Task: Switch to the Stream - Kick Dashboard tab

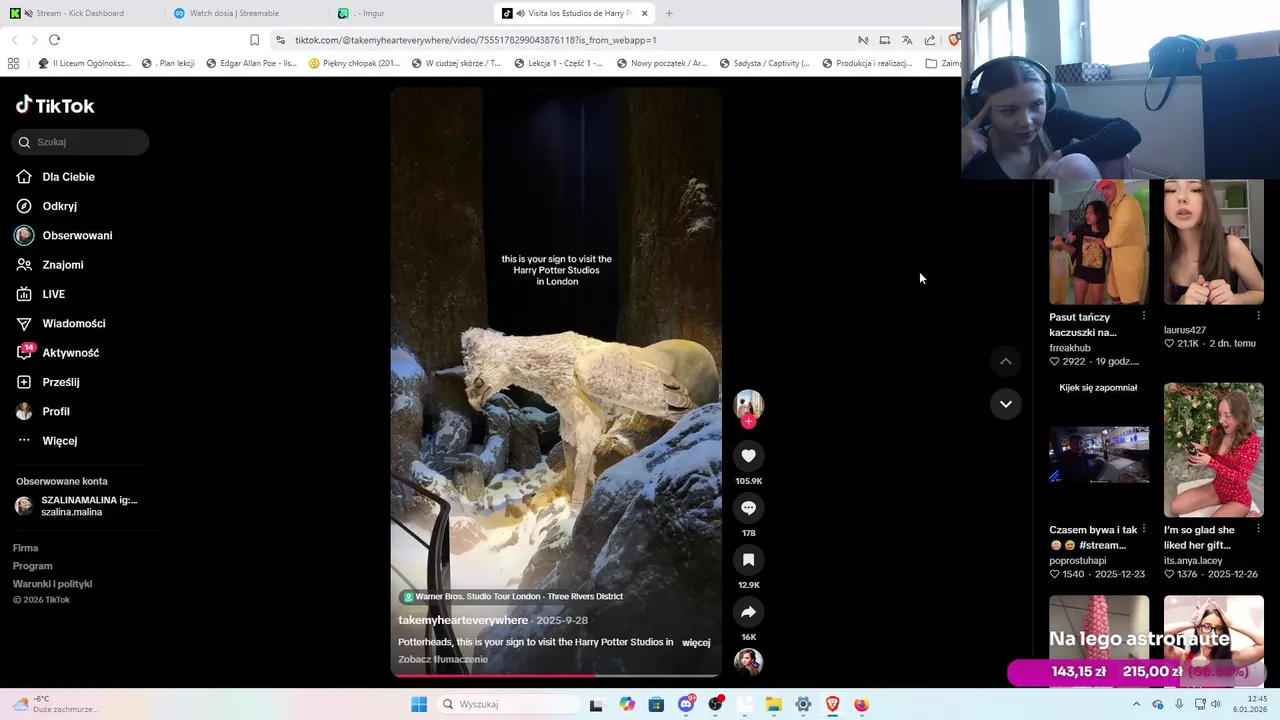Action: 80,13
